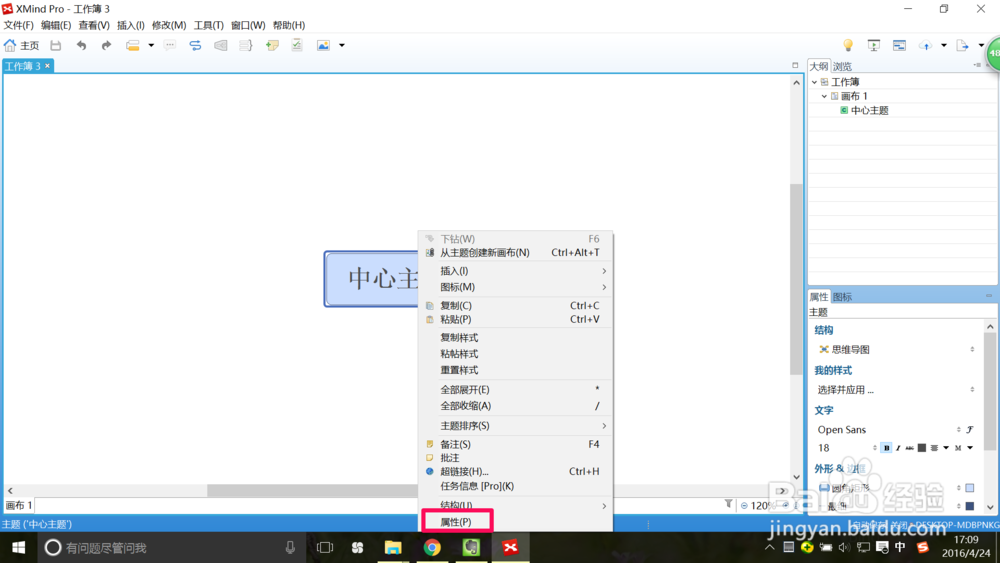1000x563 pixels.
Task: Click the cloud upload share icon
Action: click(925, 45)
